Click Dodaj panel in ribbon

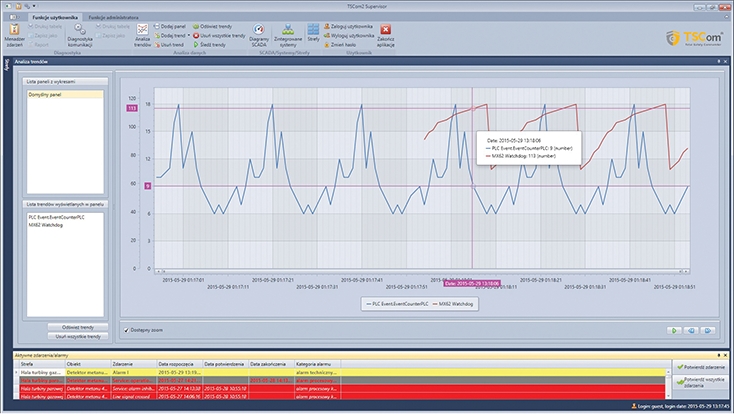point(170,27)
